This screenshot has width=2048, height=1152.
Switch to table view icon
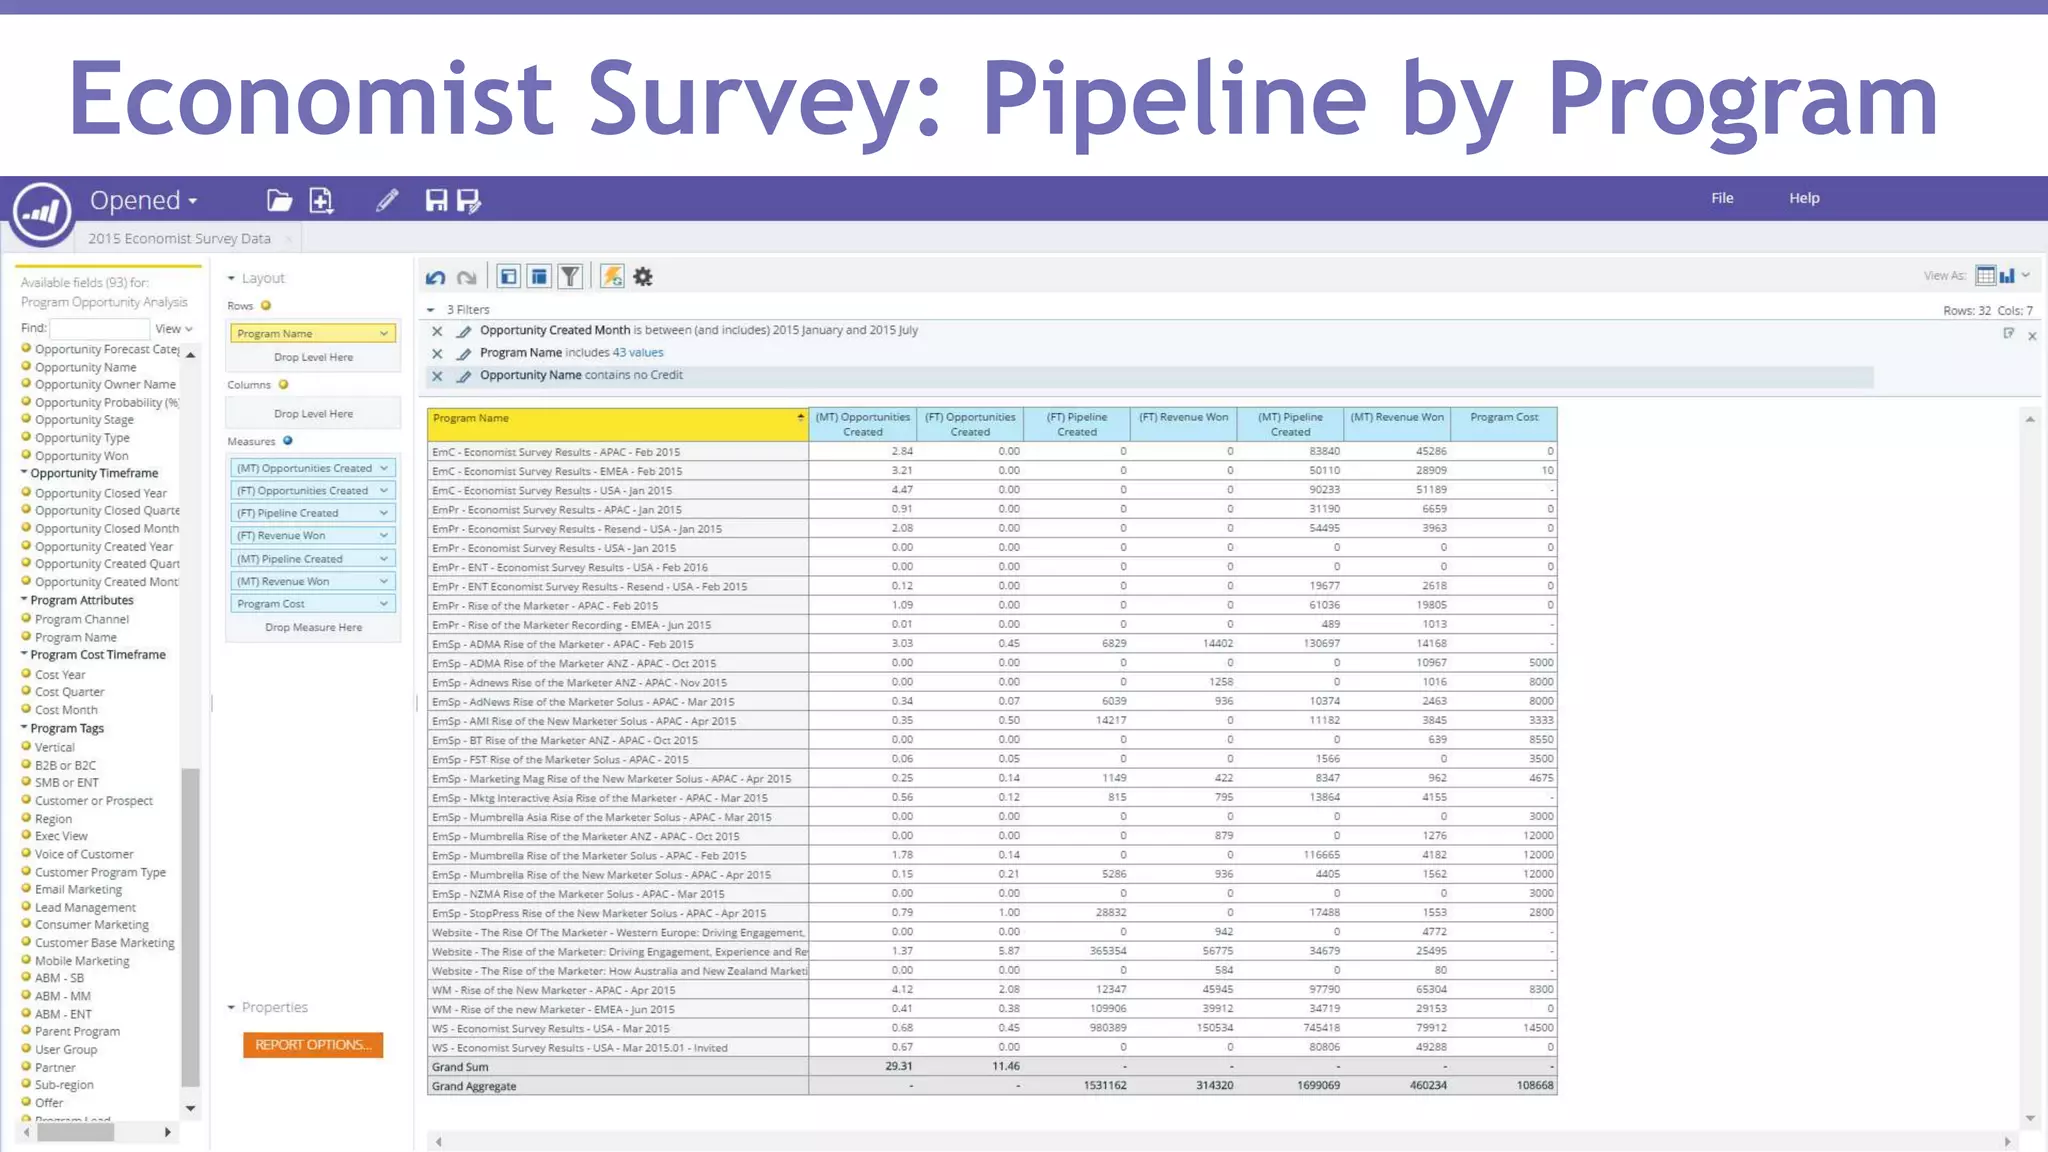[1986, 275]
